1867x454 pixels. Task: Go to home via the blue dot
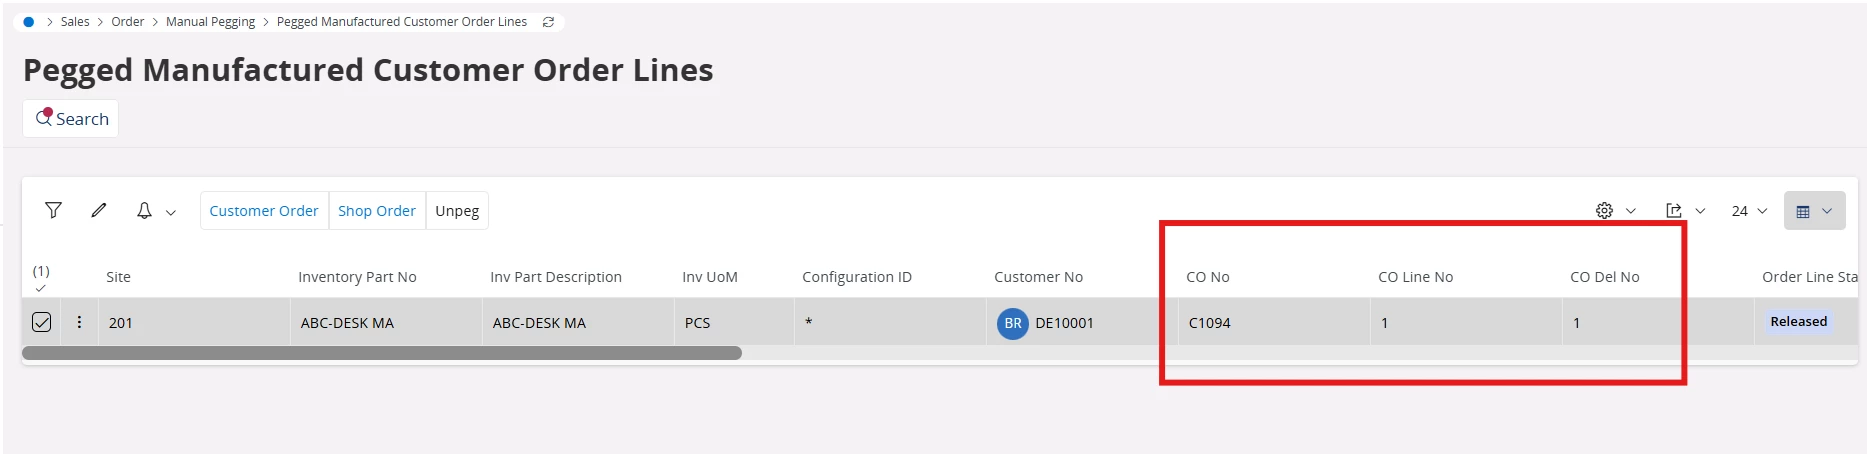click(29, 22)
